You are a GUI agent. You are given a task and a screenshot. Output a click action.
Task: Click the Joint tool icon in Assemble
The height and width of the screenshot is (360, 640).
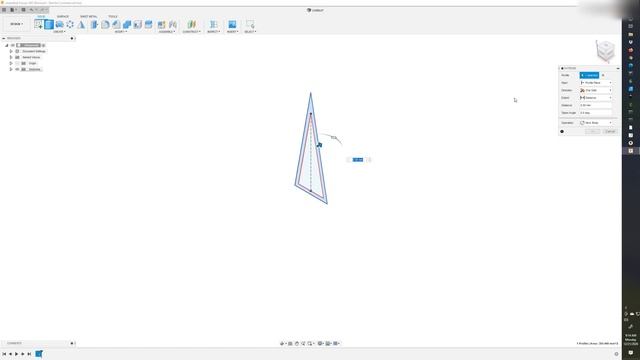pos(173,24)
